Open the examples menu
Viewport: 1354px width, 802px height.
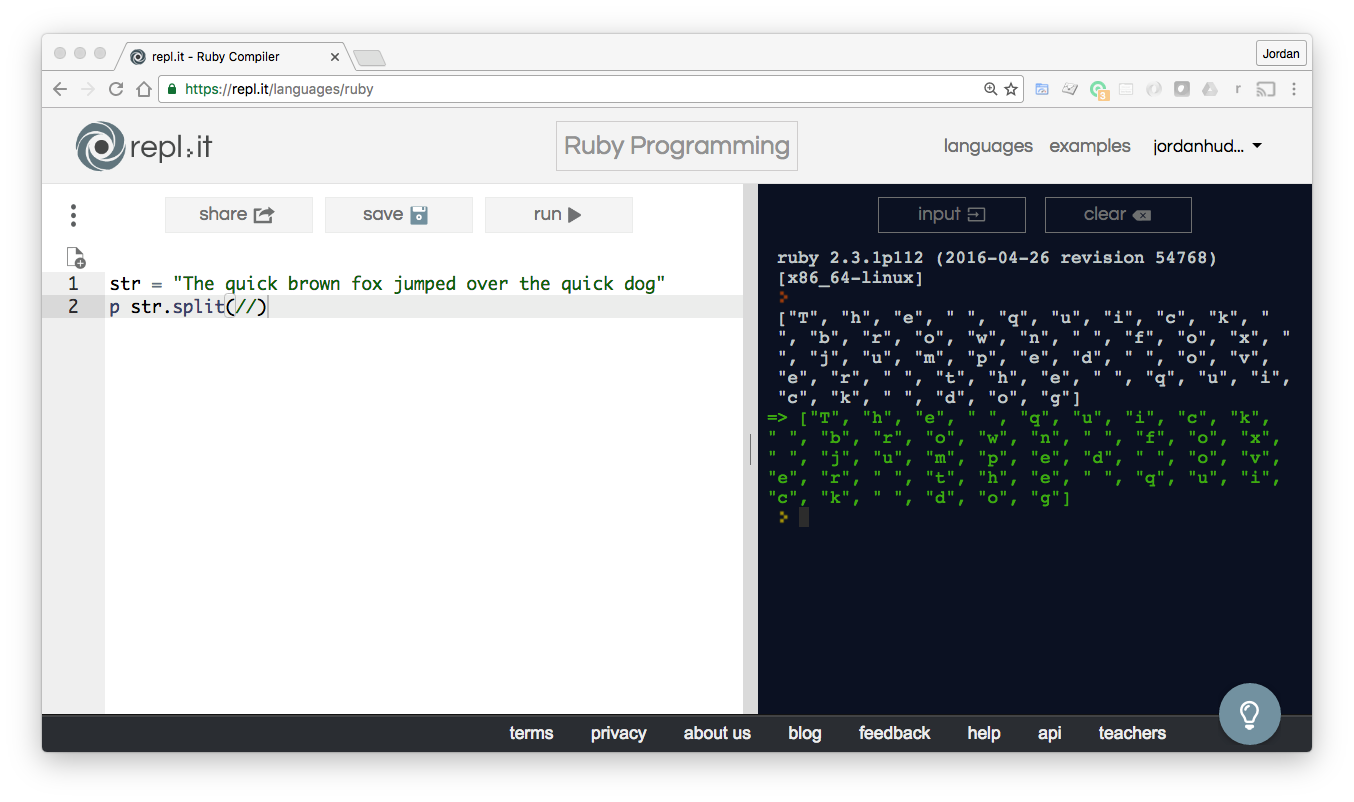[1089, 146]
